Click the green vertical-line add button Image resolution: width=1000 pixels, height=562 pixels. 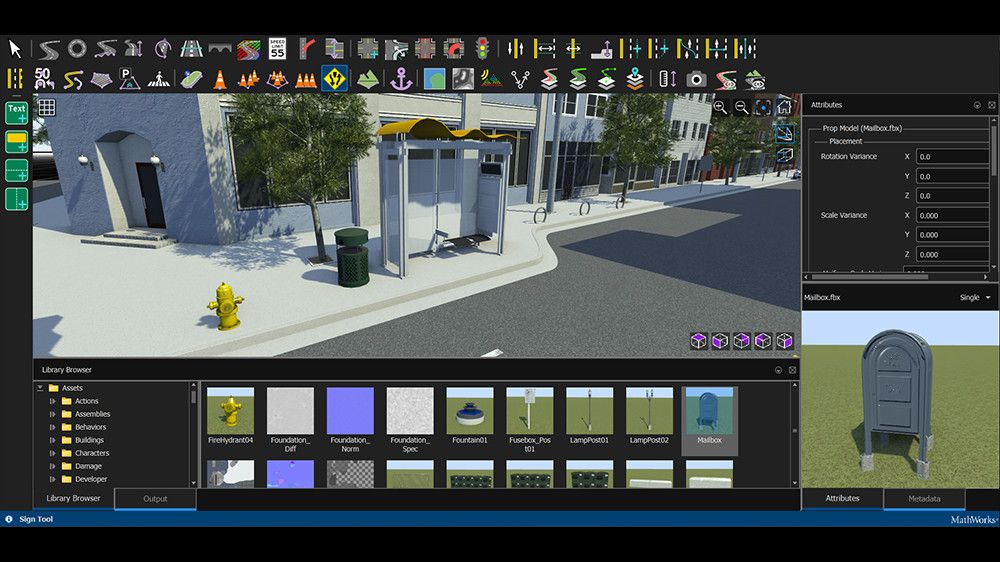[x=17, y=199]
